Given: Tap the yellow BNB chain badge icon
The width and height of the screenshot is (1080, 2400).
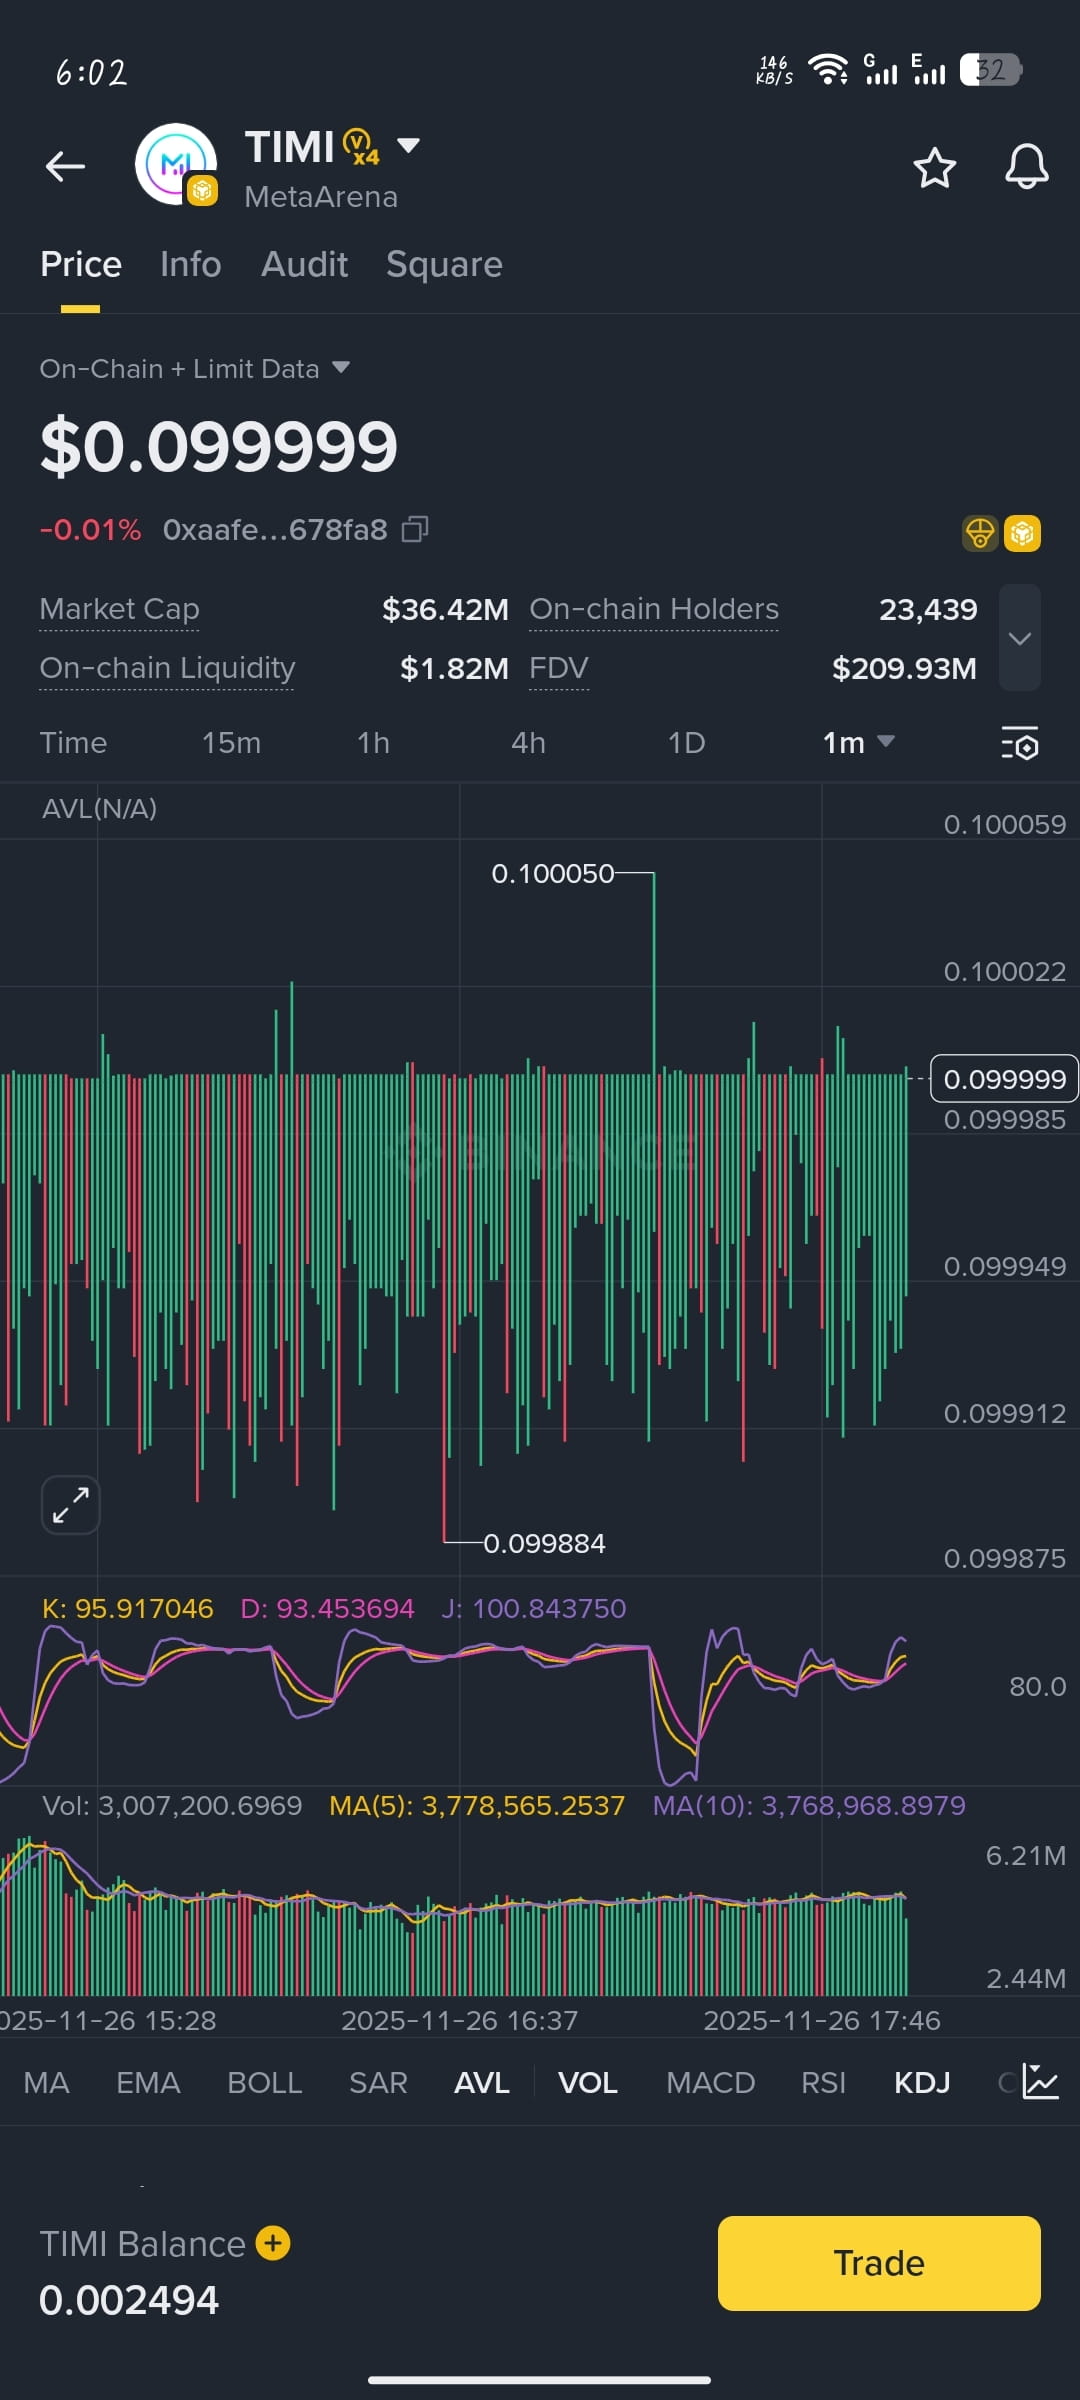Looking at the screenshot, I should tap(1022, 533).
